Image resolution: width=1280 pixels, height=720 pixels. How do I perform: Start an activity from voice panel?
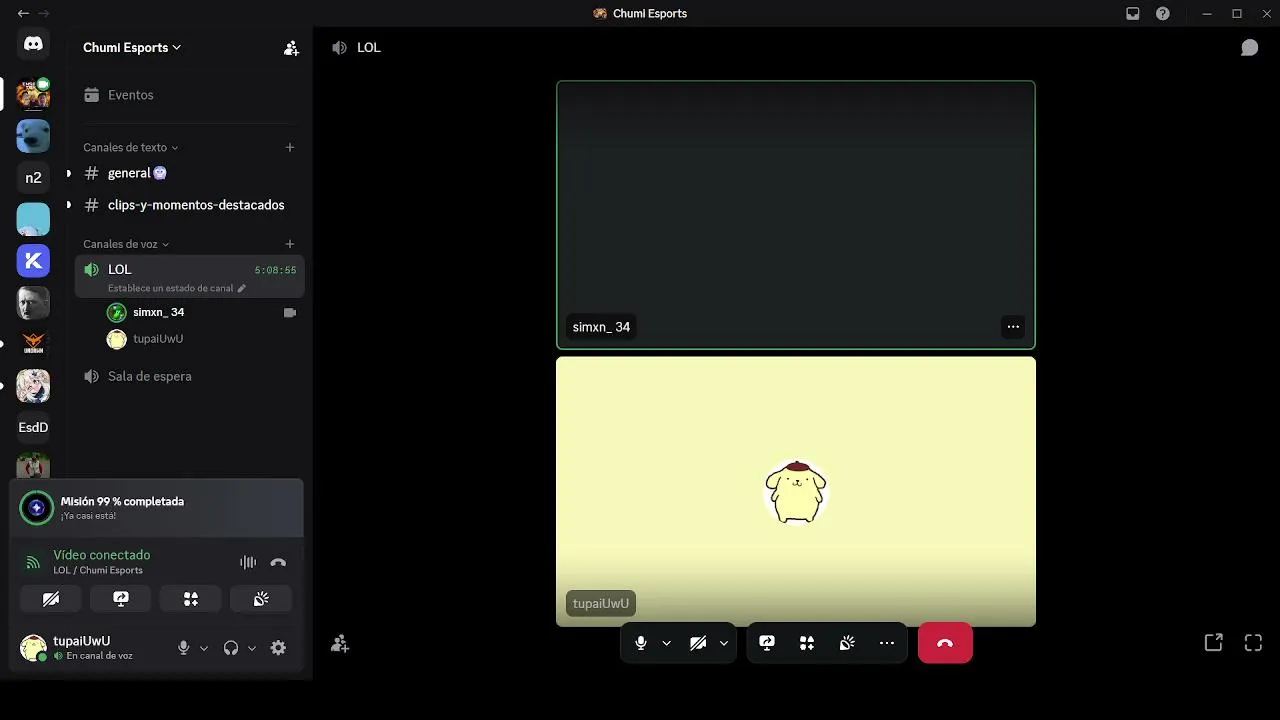(191, 599)
